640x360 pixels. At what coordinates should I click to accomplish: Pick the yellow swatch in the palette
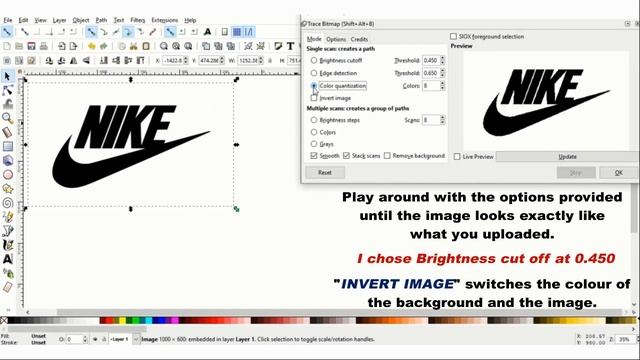122,320
